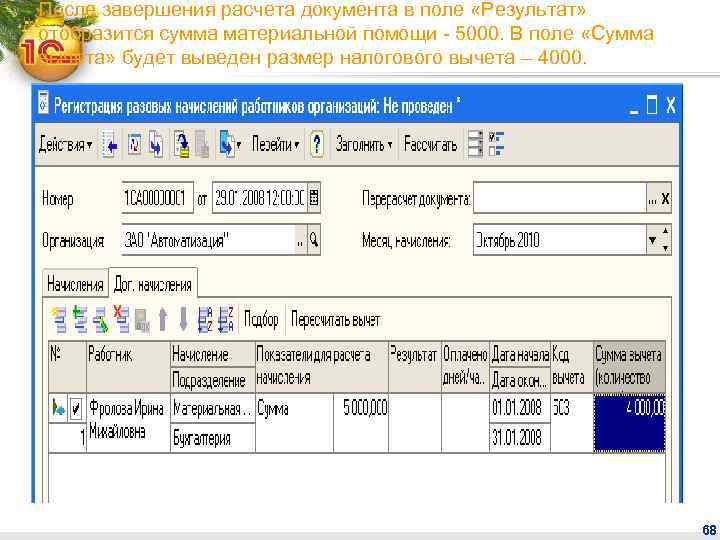Expand the arrow next to create-based-on icon

click(238, 145)
